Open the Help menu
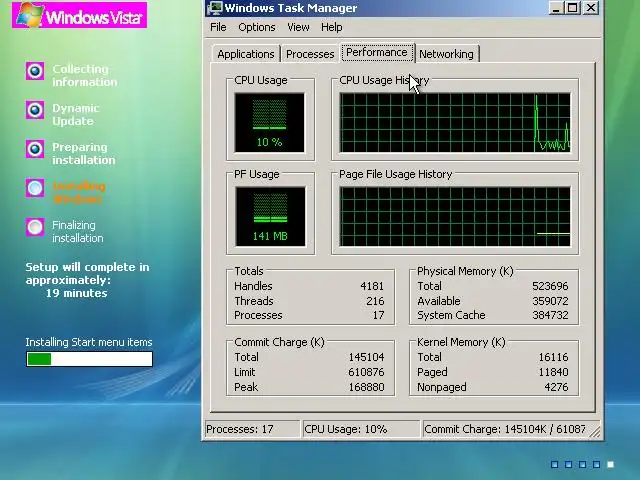The height and width of the screenshot is (480, 640). (331, 27)
